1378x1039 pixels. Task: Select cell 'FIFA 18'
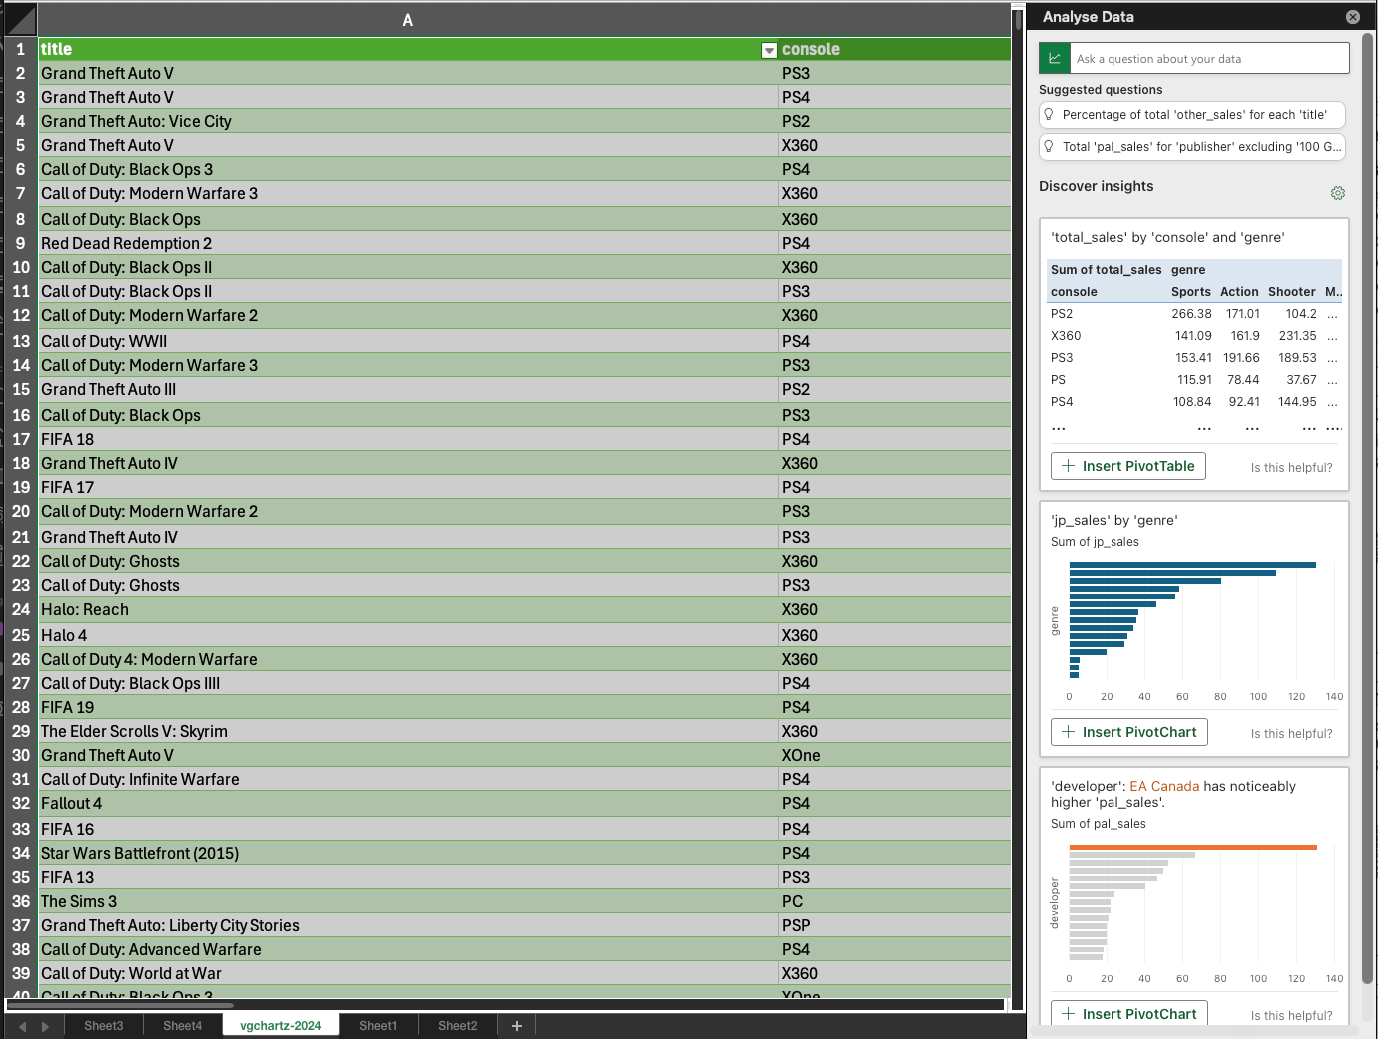409,439
